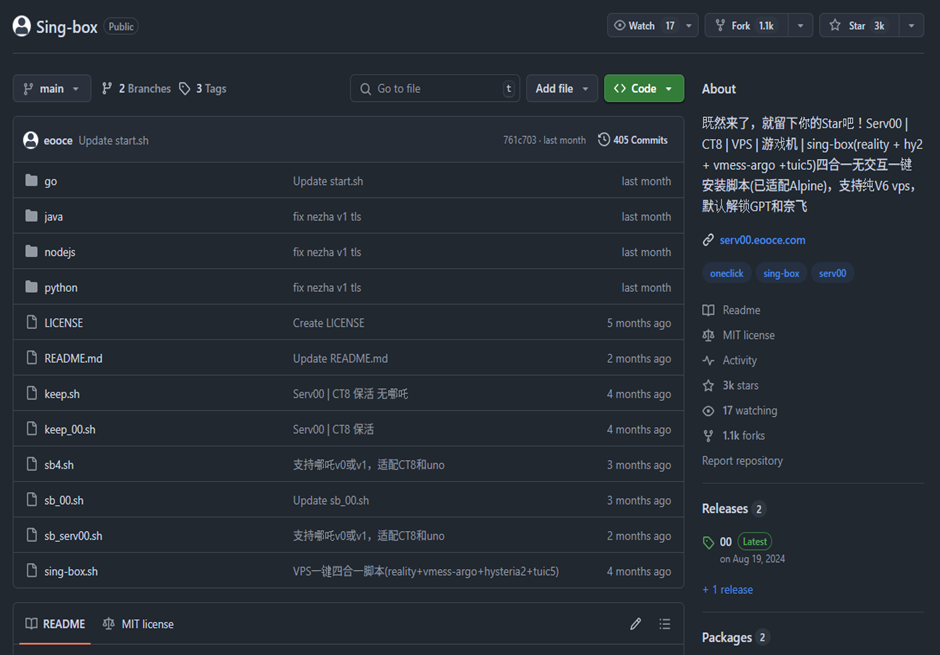
Task: Click the oneclick topic tag
Action: tap(726, 273)
